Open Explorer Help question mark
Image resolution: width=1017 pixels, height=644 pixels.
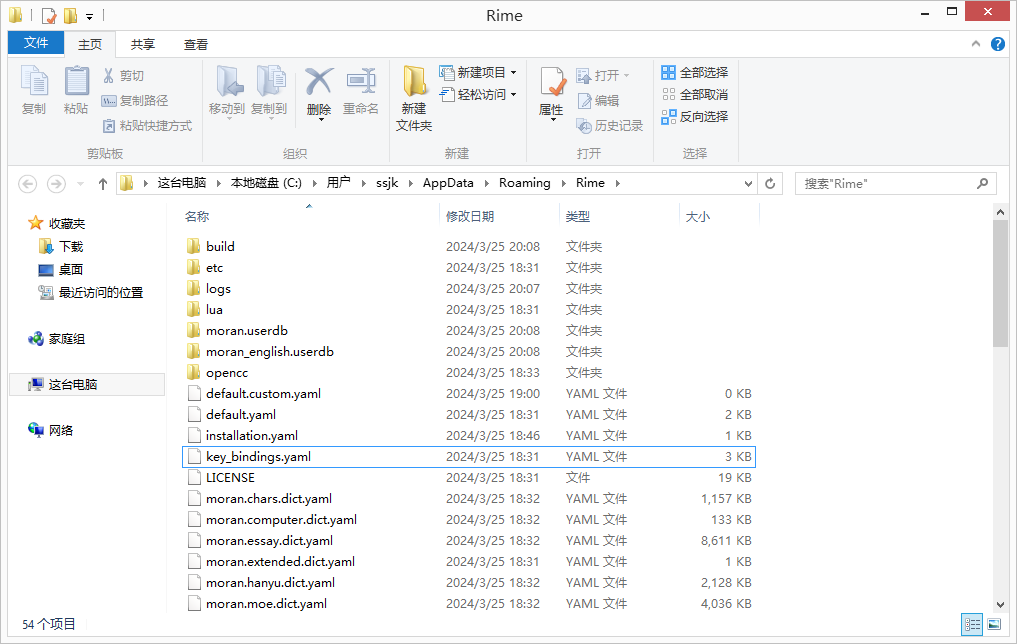(x=998, y=44)
